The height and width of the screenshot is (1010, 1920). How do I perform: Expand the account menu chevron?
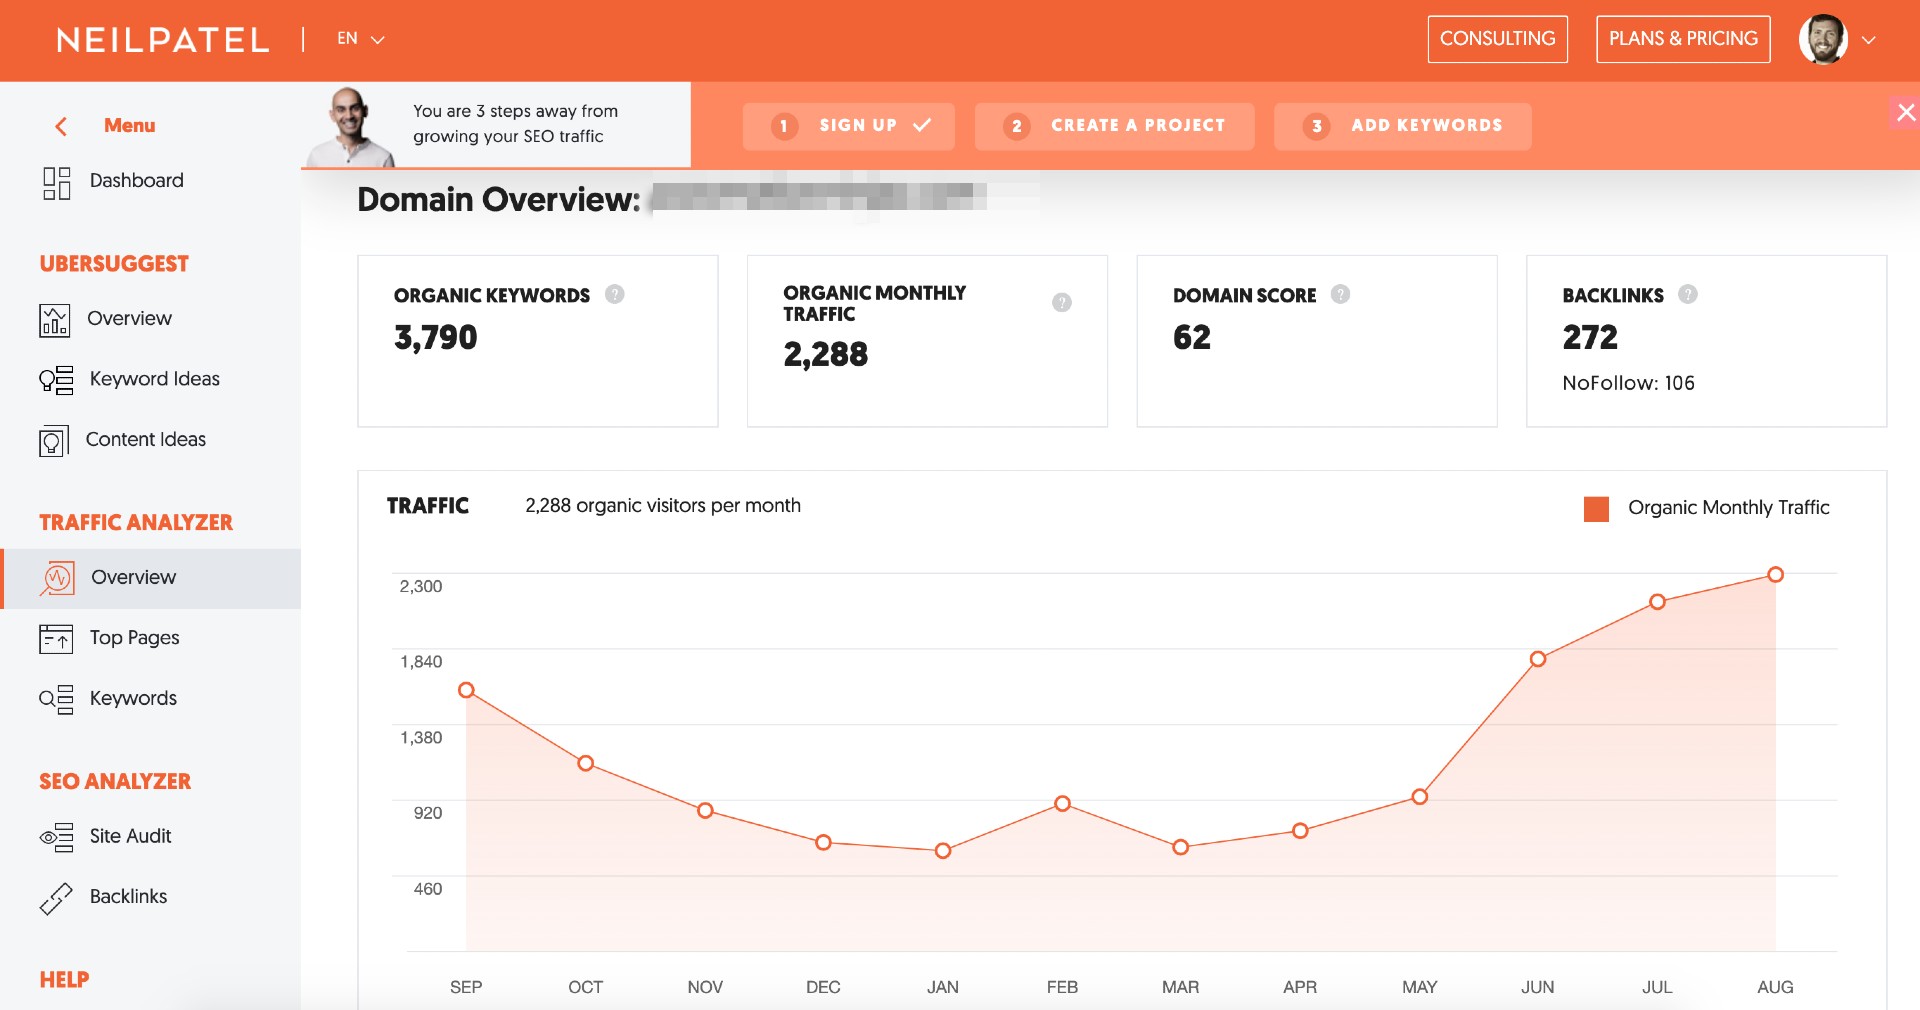coord(1868,40)
